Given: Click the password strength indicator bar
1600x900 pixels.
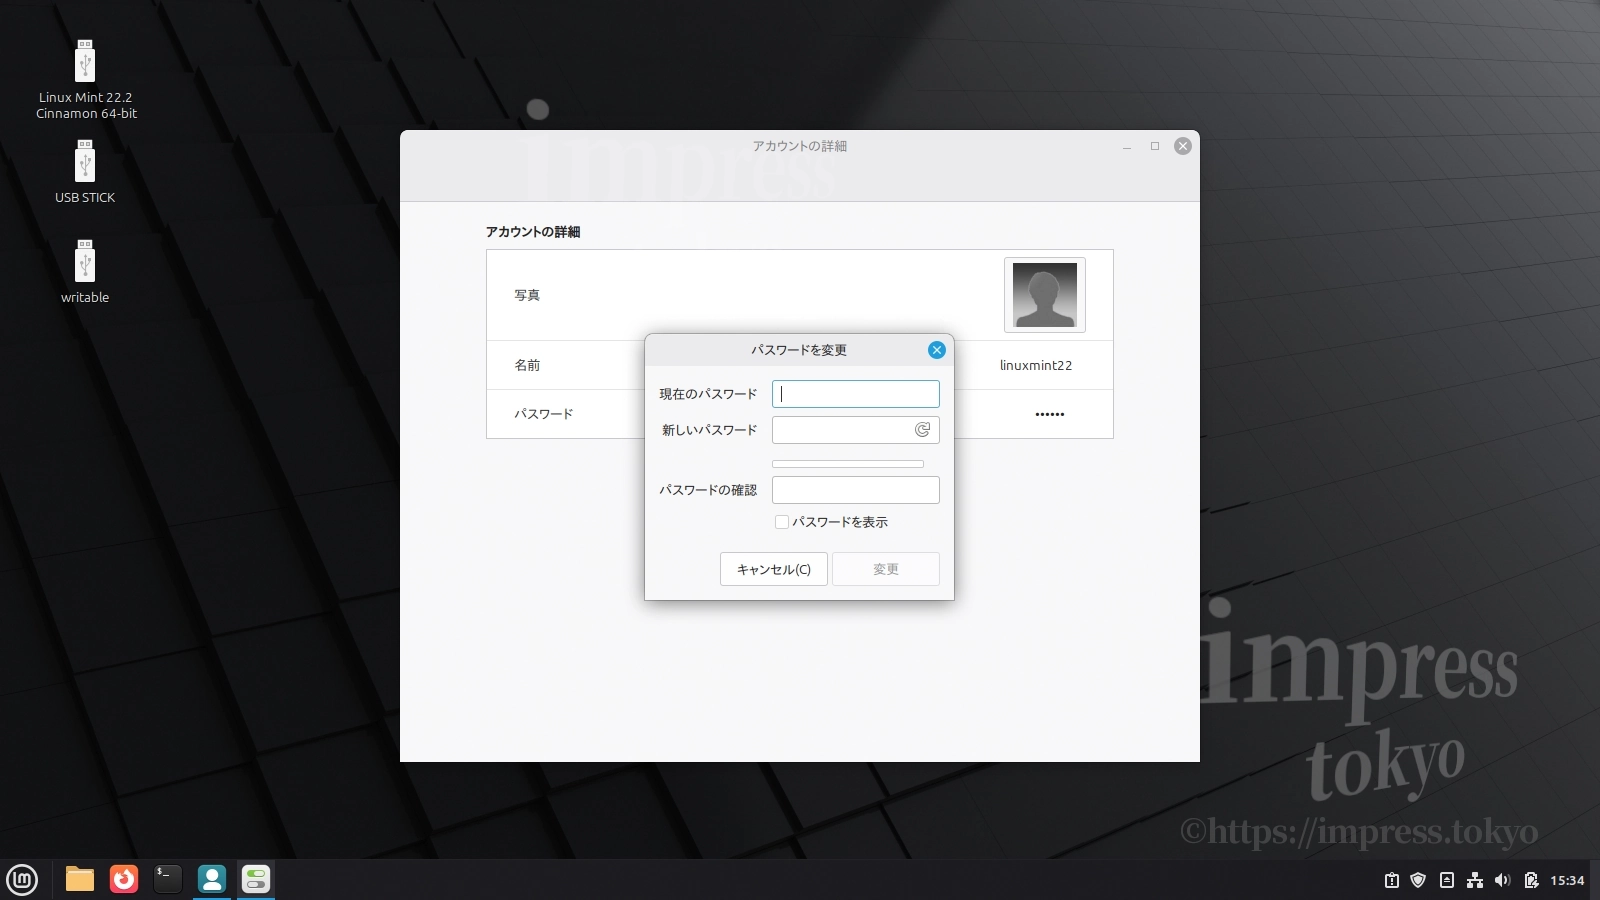Looking at the screenshot, I should point(846,463).
